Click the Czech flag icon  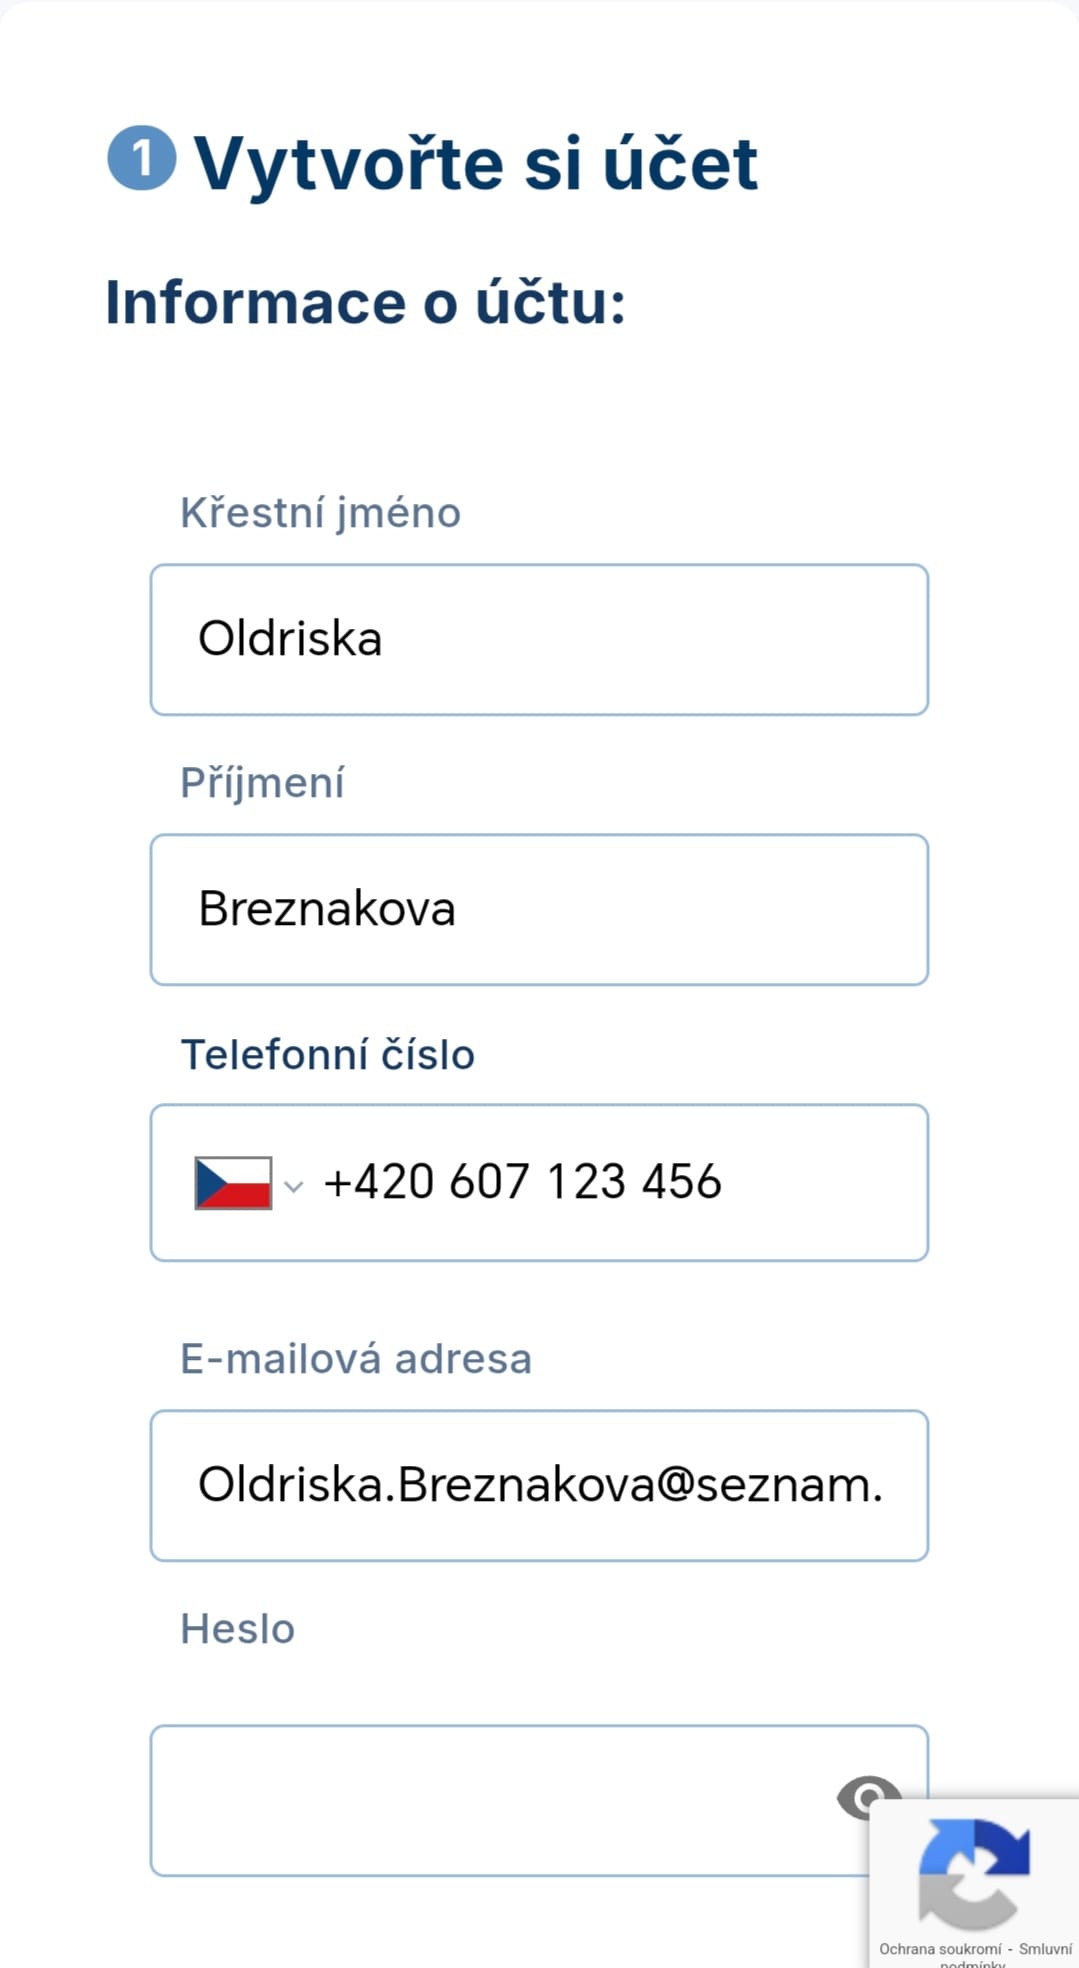point(233,1183)
